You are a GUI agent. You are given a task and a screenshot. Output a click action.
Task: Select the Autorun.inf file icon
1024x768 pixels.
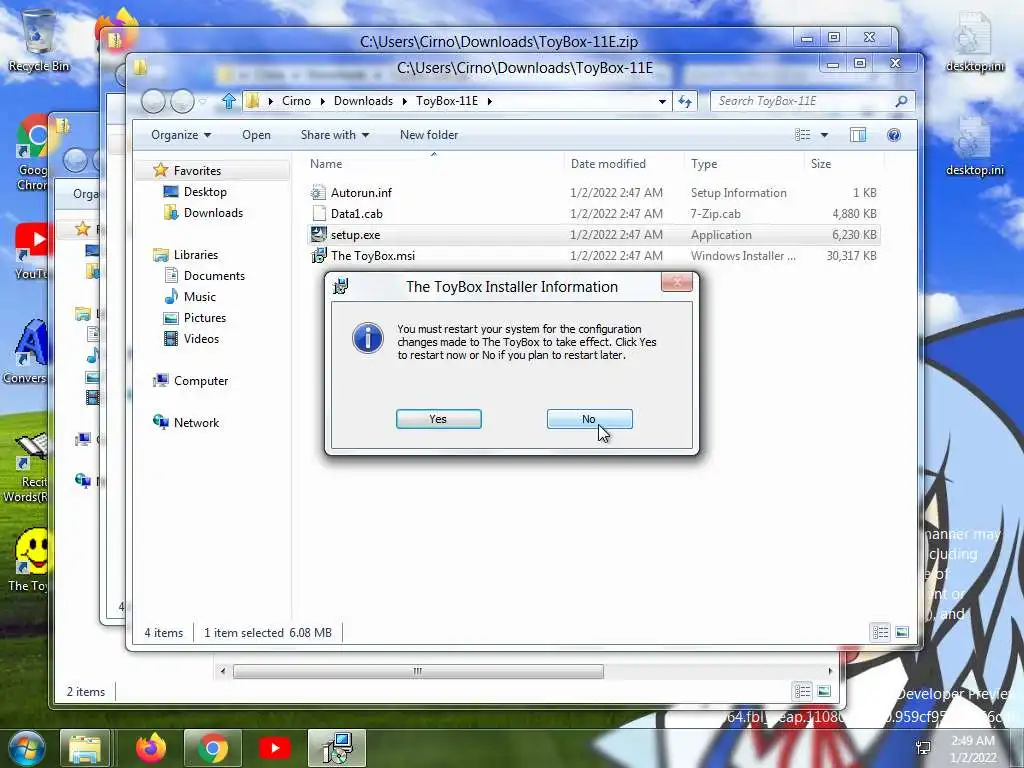tap(318, 193)
